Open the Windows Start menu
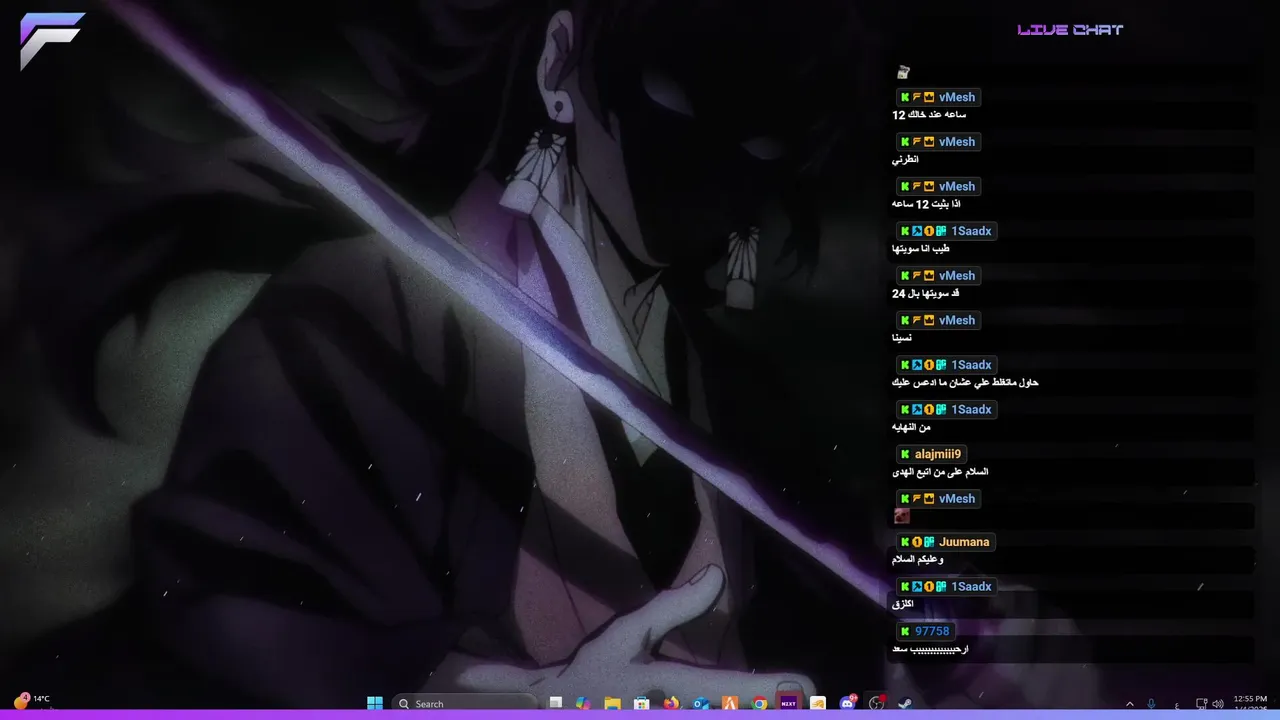The width and height of the screenshot is (1280, 720). [375, 704]
